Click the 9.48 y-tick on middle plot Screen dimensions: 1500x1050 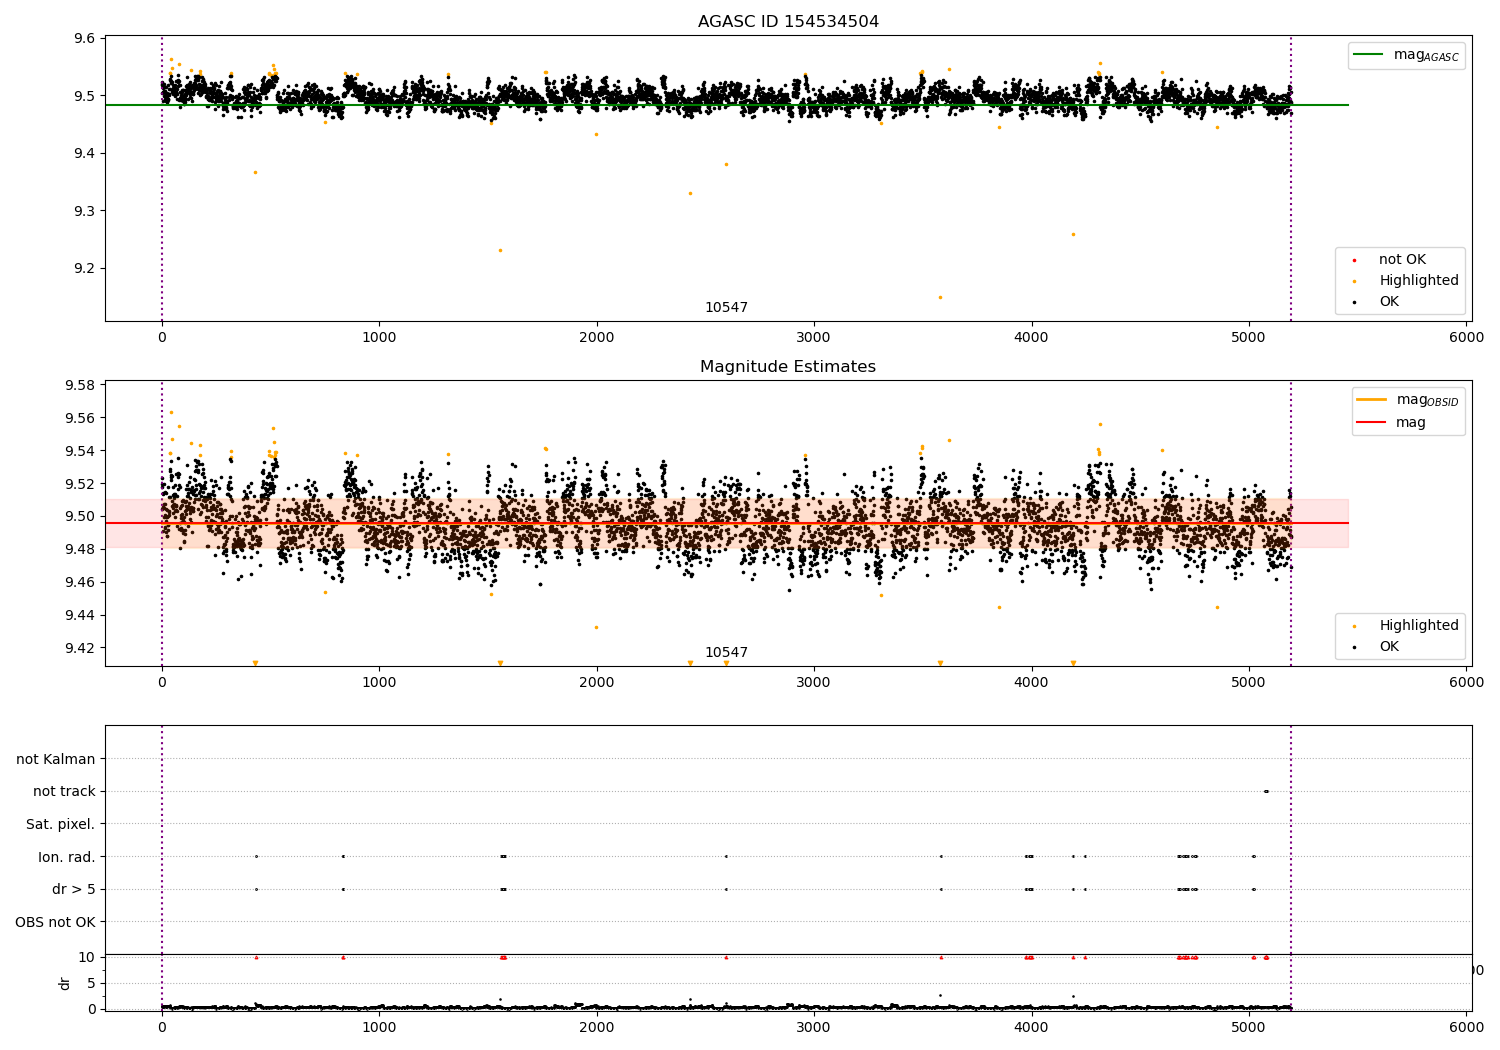pyautogui.click(x=81, y=549)
